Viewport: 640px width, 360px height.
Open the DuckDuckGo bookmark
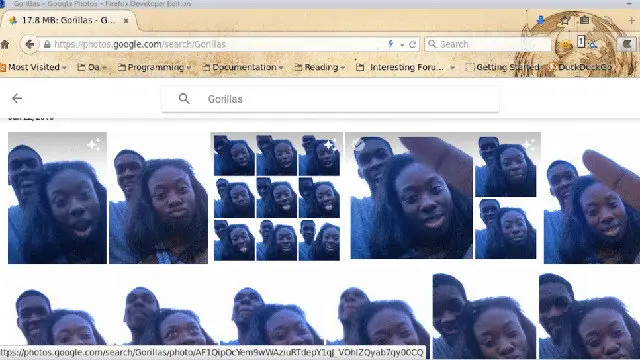pos(580,67)
